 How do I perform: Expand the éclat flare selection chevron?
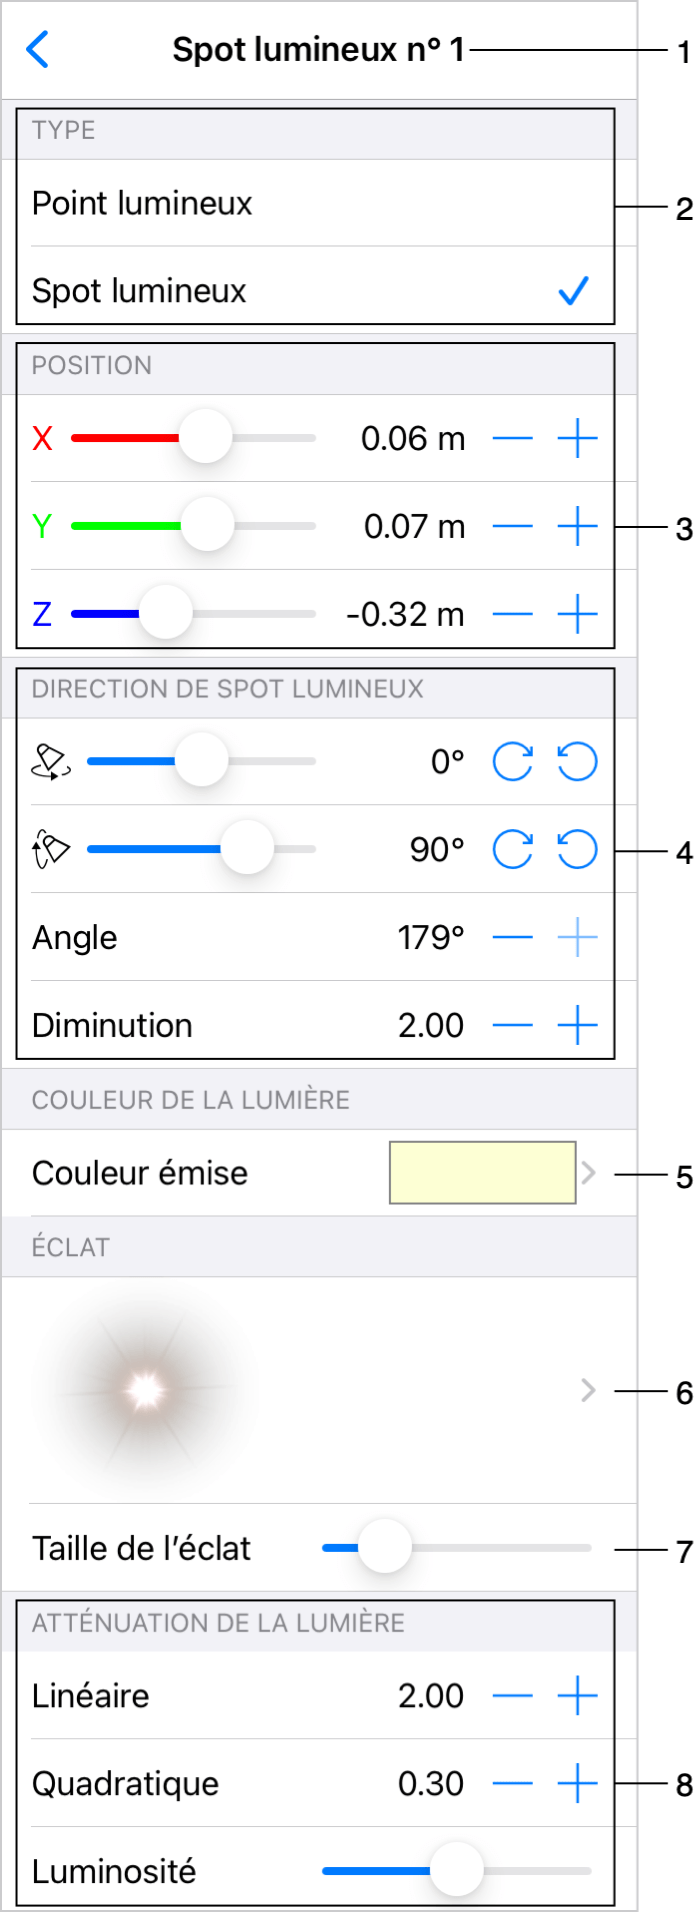tap(588, 1391)
